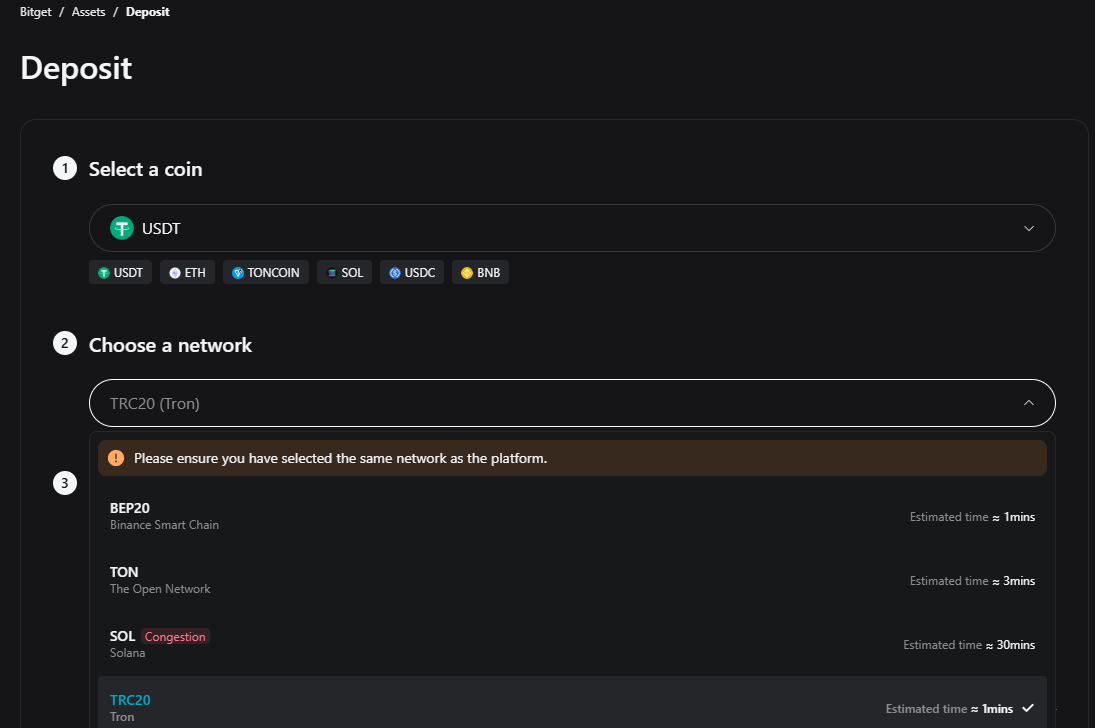Click the orange warning icon in notice
The image size is (1095, 728).
click(116, 458)
